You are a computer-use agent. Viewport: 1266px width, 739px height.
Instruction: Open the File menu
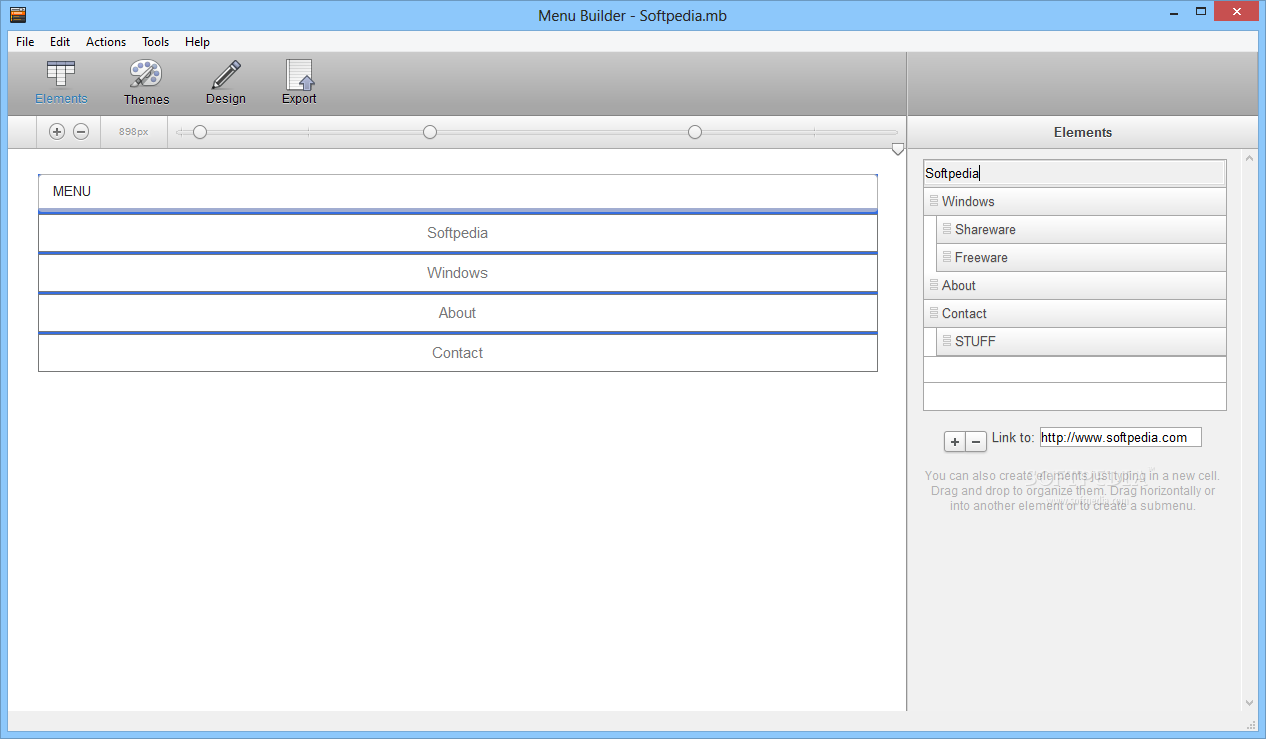click(x=25, y=42)
